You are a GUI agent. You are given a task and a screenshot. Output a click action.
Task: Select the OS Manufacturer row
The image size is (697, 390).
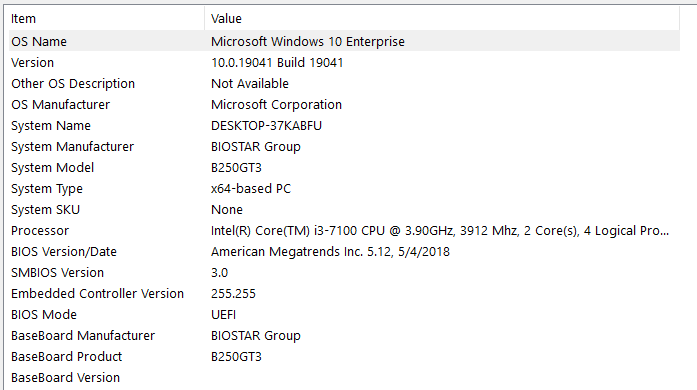[x=344, y=105]
